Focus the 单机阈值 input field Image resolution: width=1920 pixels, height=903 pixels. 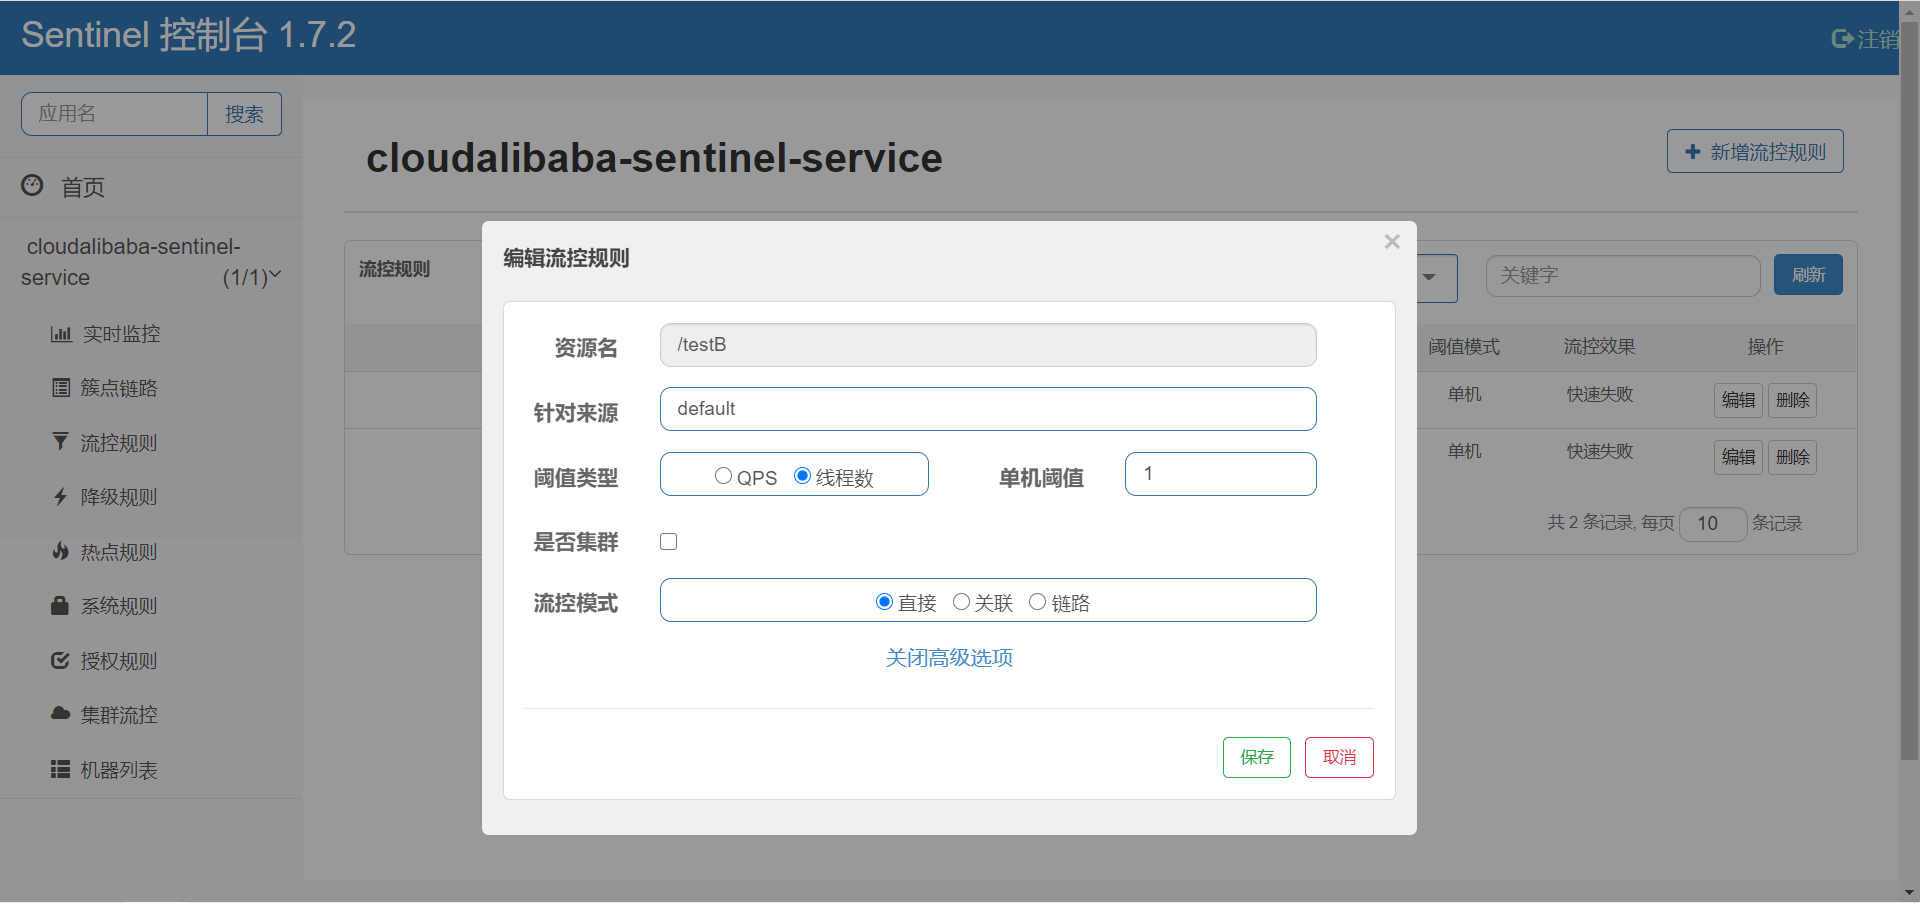[1220, 474]
